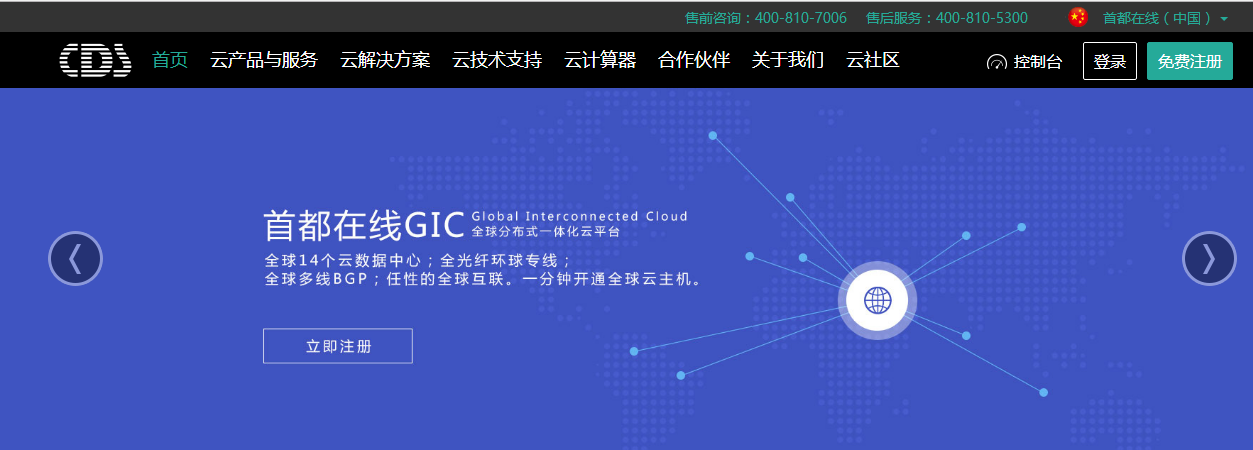Click the CDS logo
Image resolution: width=1253 pixels, height=450 pixels.
coord(95,60)
